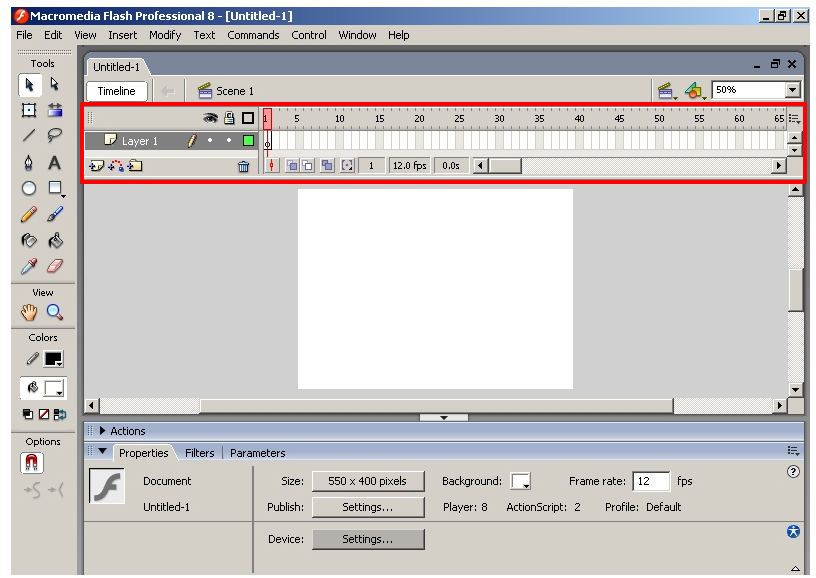The image size is (816, 578).
Task: Collapse the Properties panel triangle
Action: [x=103, y=452]
